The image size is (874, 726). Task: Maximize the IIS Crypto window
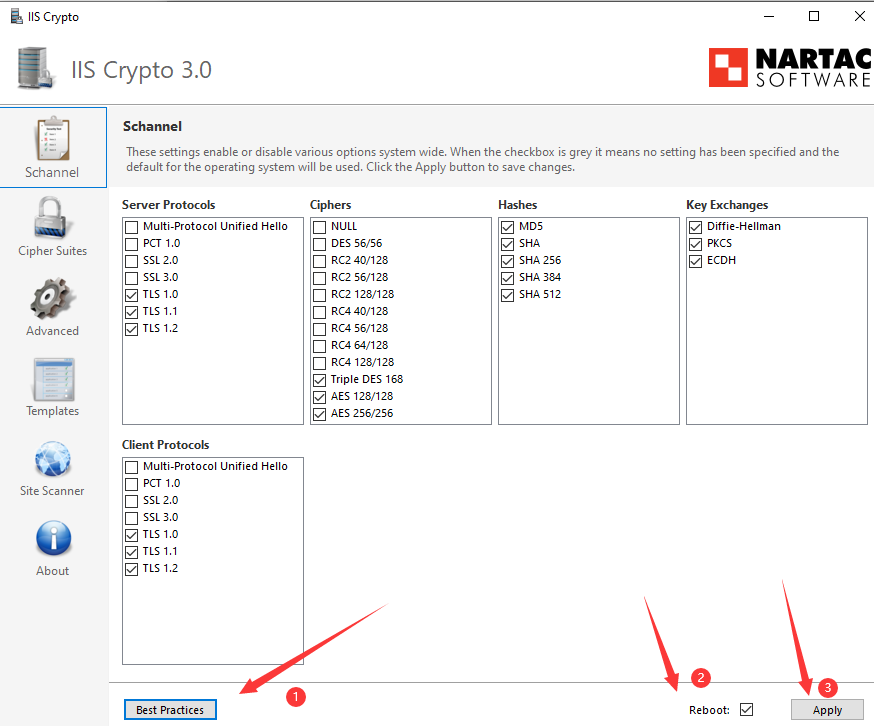pos(814,16)
